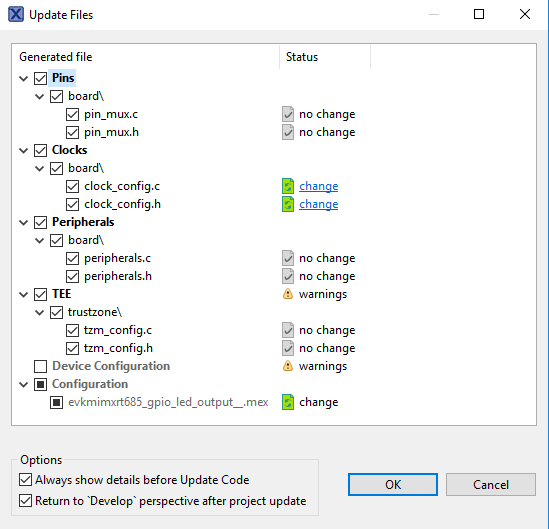This screenshot has width=549, height=529.
Task: Collapse the Configuration tree group
Action: pyautogui.click(x=24, y=384)
